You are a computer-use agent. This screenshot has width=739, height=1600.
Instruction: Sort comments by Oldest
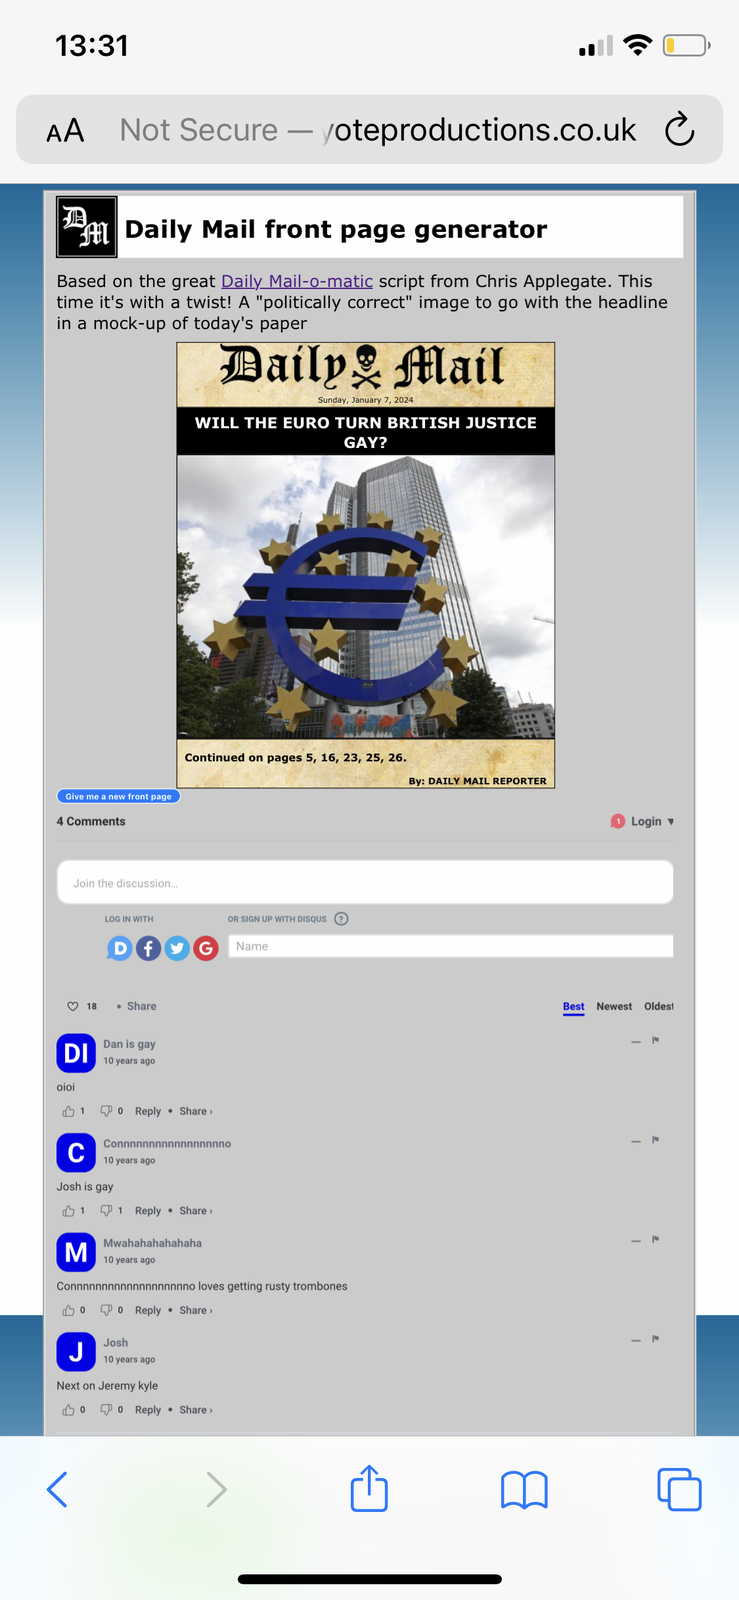(659, 1007)
